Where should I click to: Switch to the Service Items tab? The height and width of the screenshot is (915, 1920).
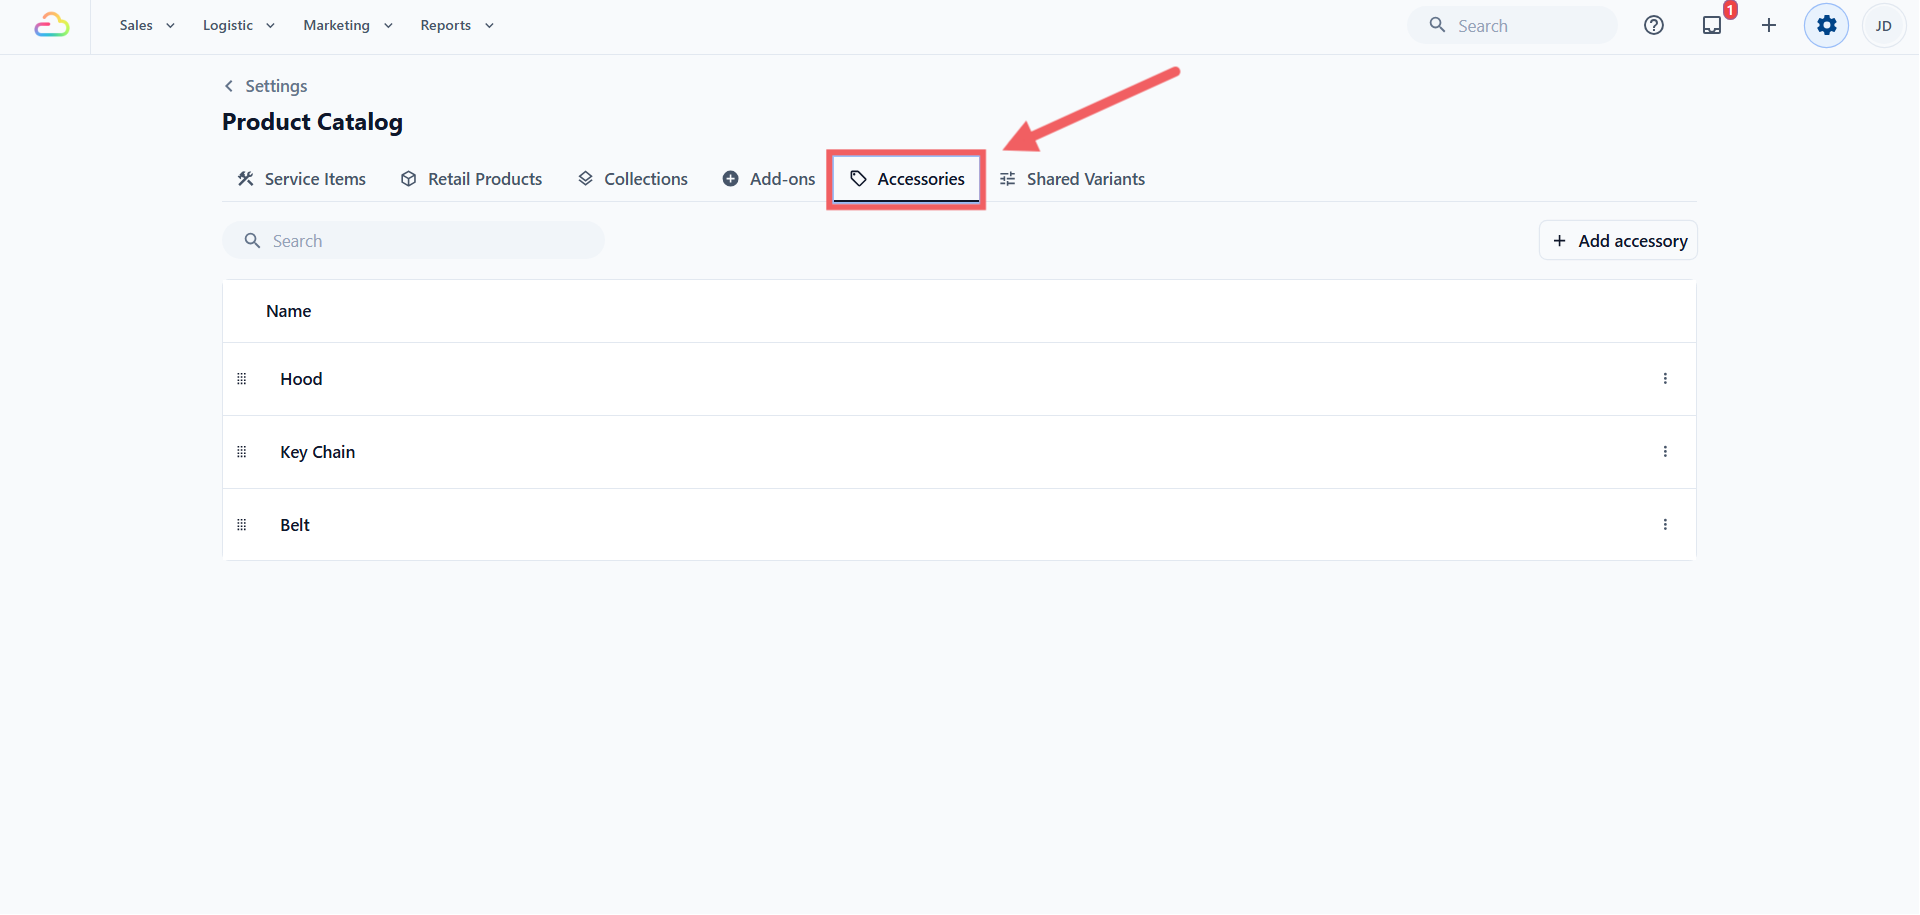[x=301, y=179]
